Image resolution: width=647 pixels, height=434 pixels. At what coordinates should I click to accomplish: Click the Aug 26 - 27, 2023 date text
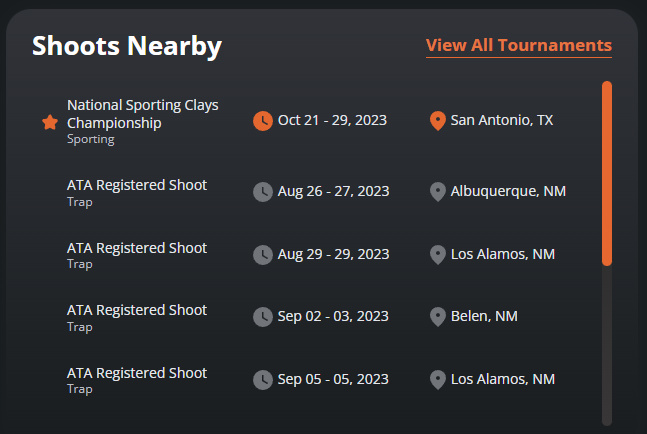click(333, 191)
